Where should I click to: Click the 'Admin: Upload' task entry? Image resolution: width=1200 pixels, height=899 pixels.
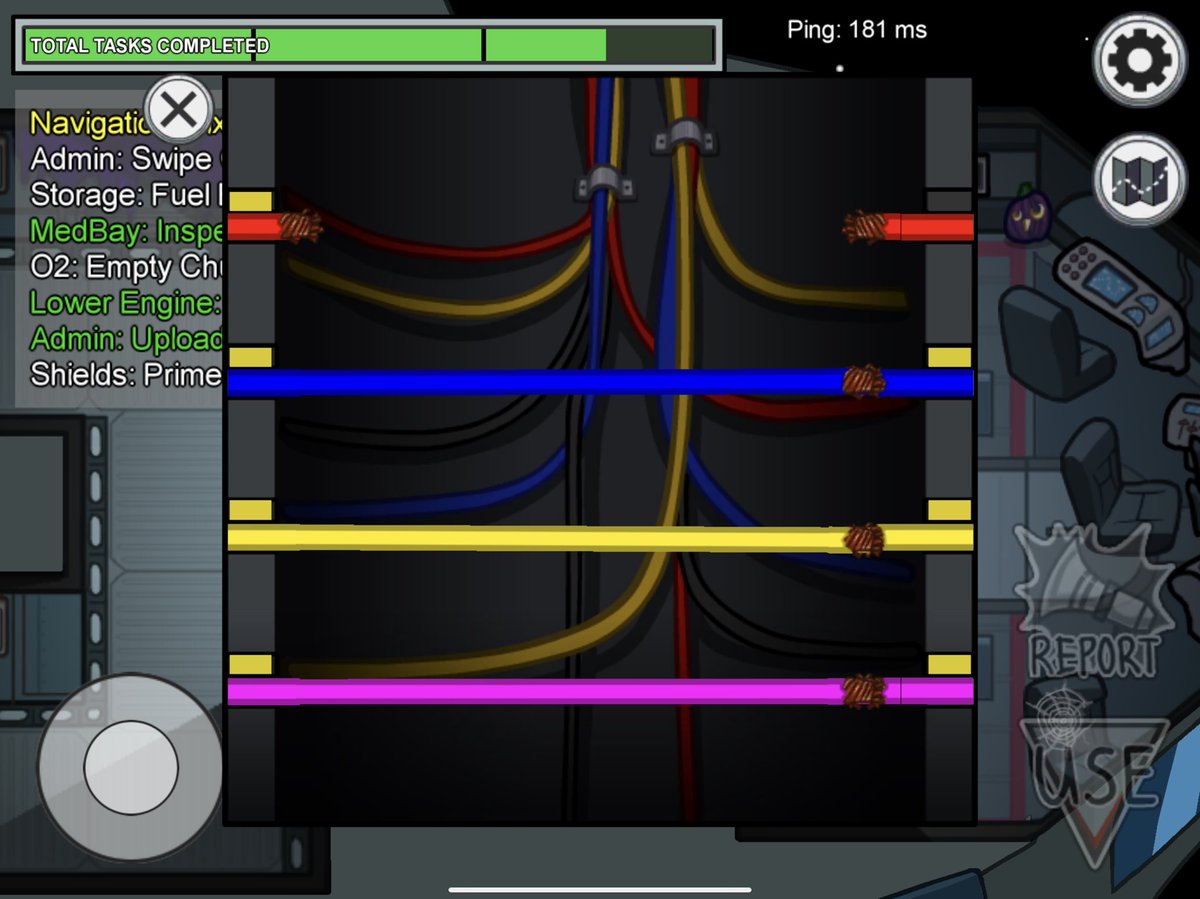click(x=126, y=339)
